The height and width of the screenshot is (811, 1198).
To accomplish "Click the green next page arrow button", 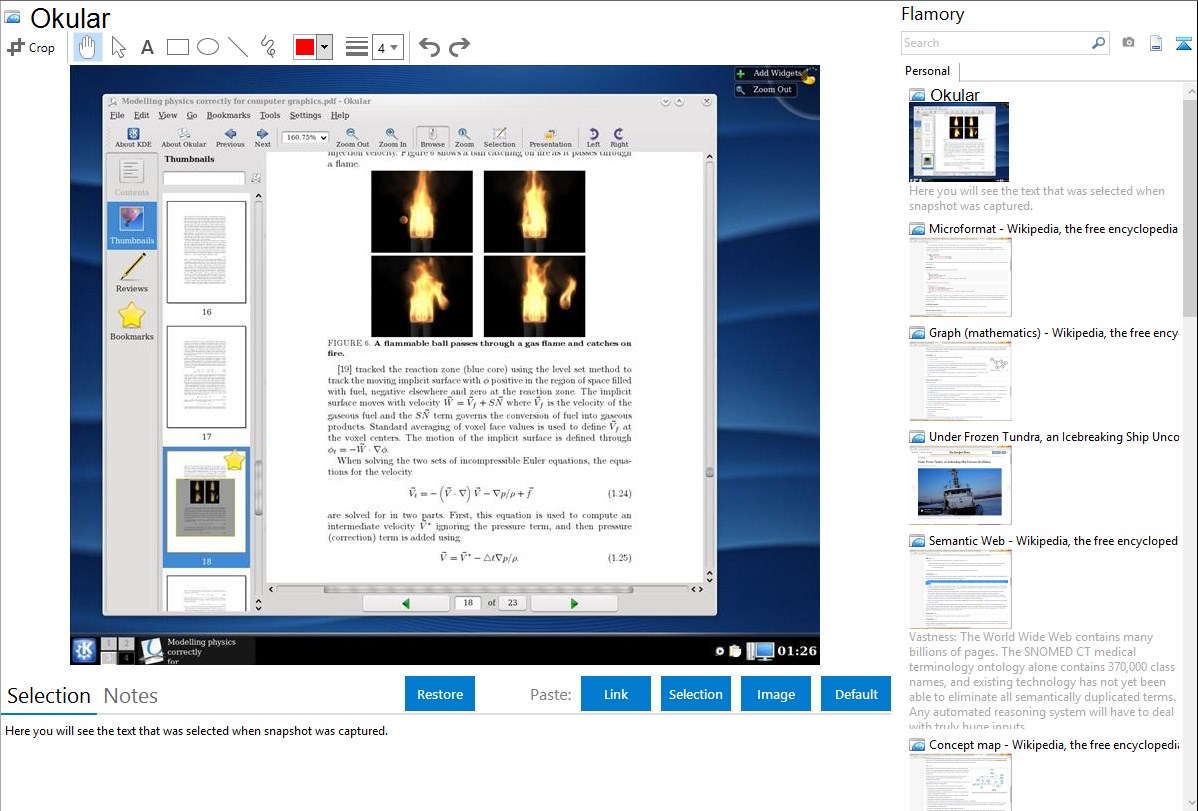I will (x=574, y=603).
